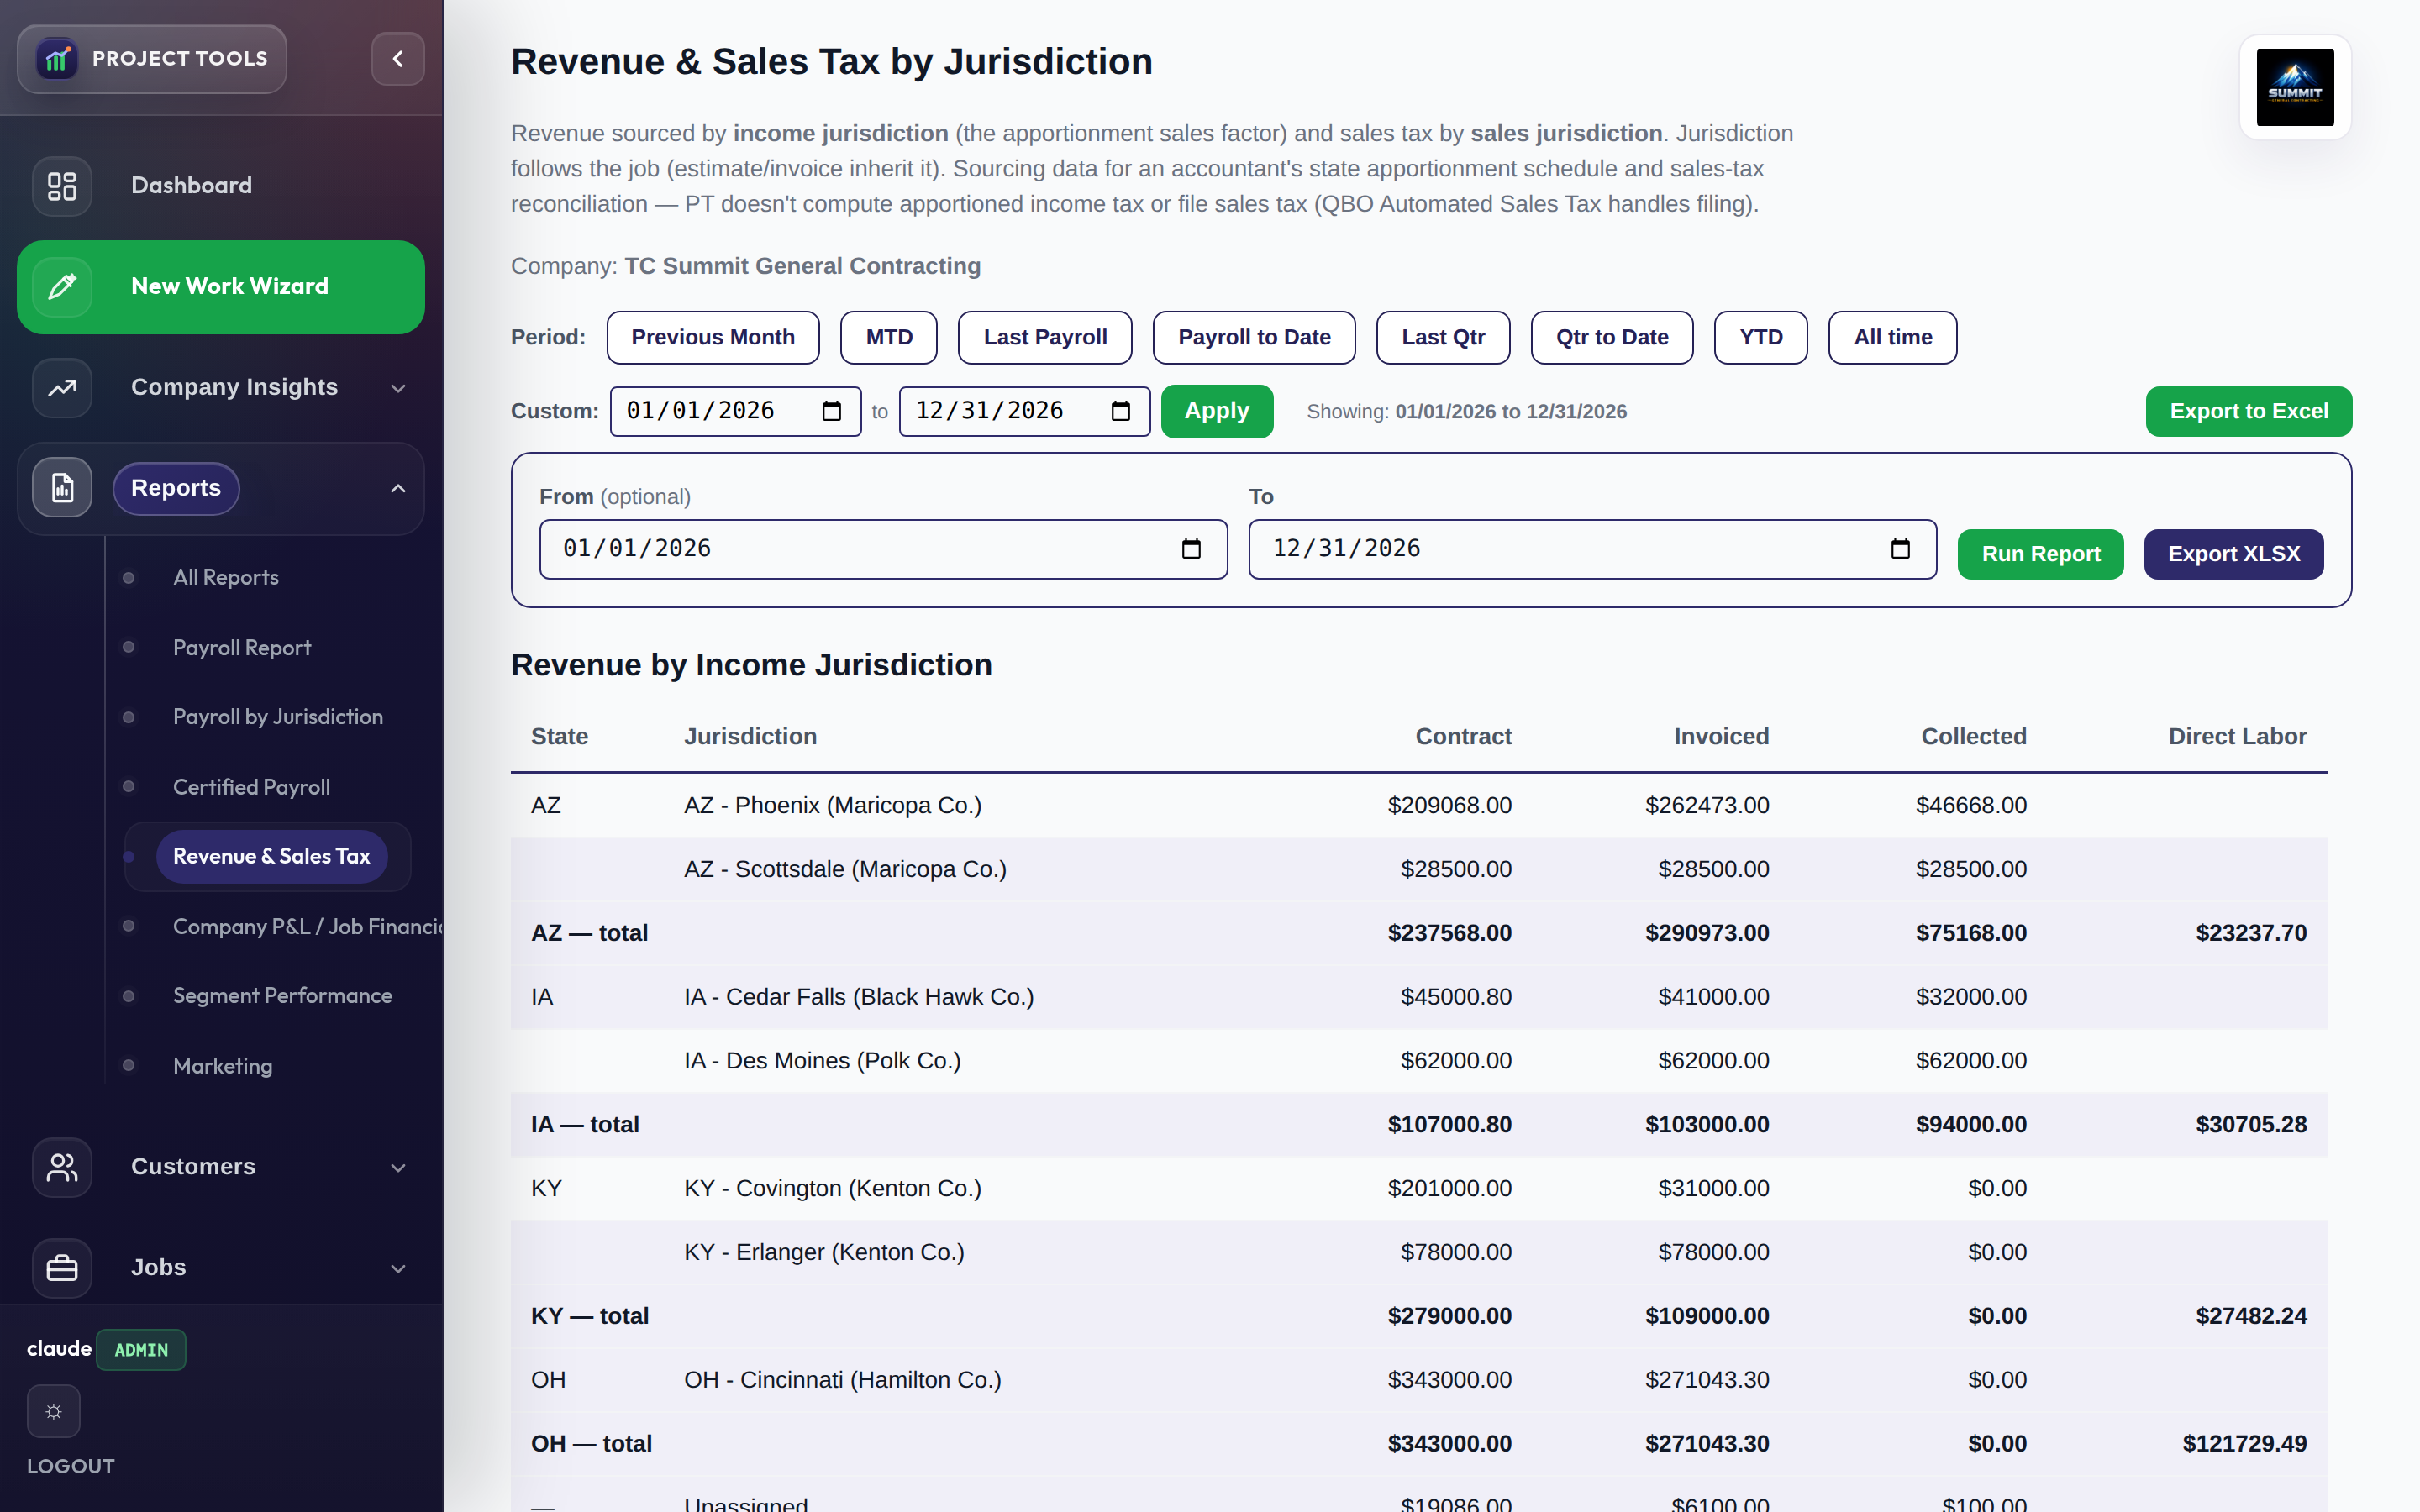This screenshot has height=1512, width=2420.
Task: Focus the To date field in report box
Action: click(1592, 549)
